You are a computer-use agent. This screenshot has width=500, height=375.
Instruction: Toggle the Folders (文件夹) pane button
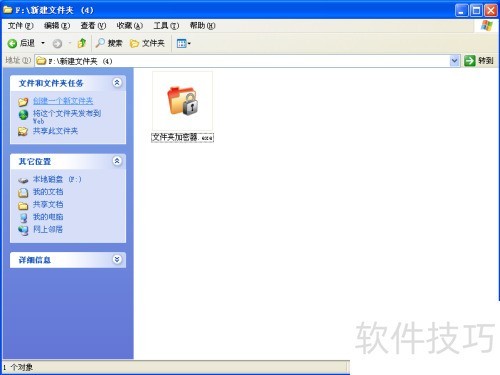147,43
